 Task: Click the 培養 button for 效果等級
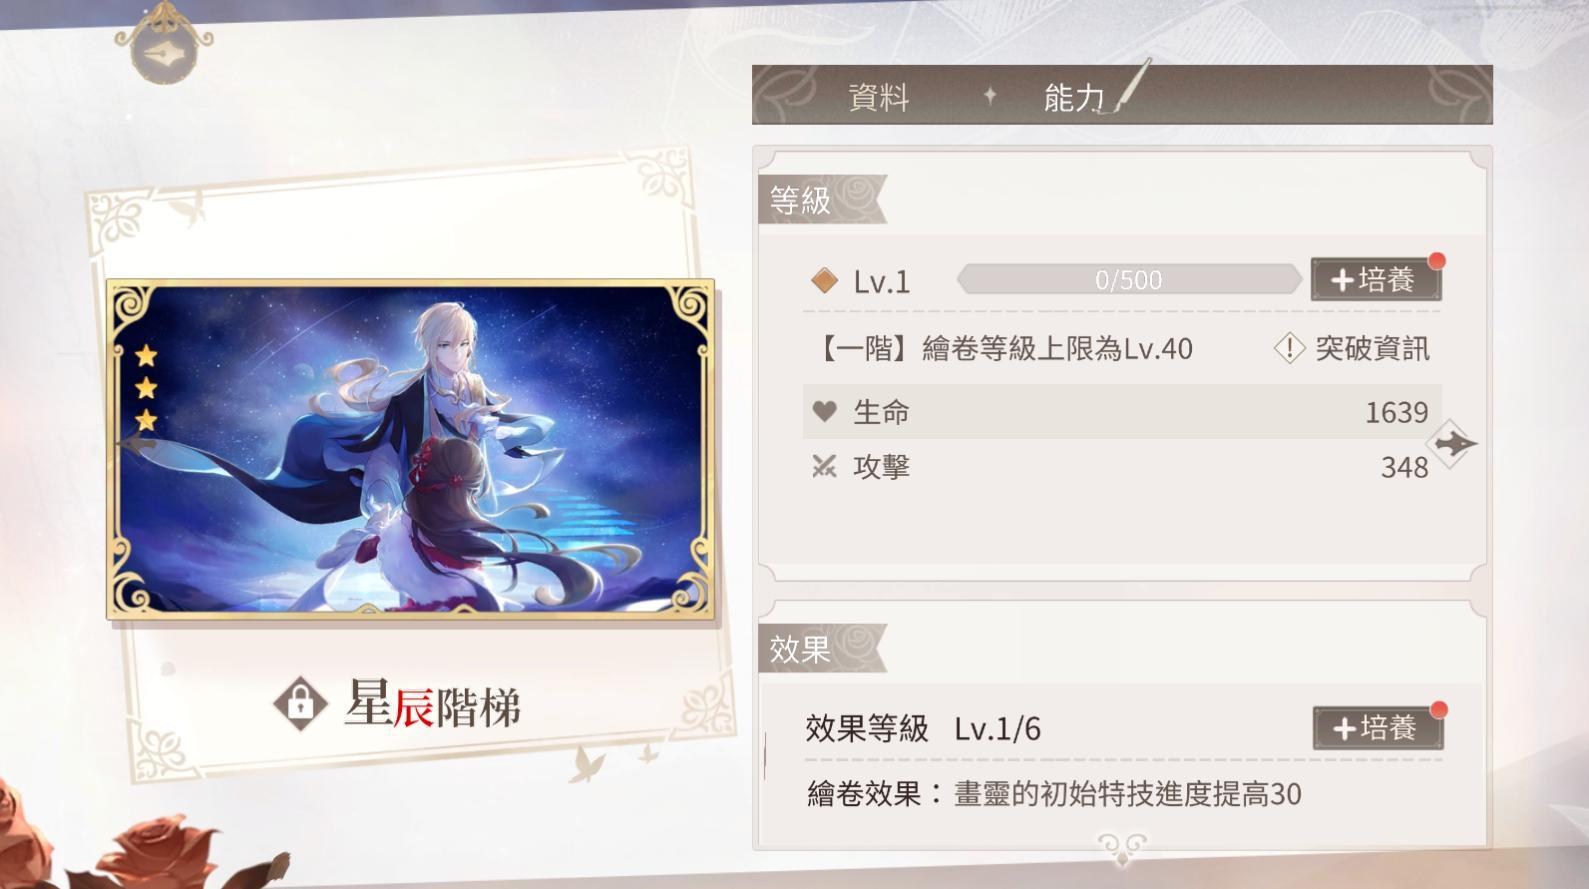(x=1378, y=727)
